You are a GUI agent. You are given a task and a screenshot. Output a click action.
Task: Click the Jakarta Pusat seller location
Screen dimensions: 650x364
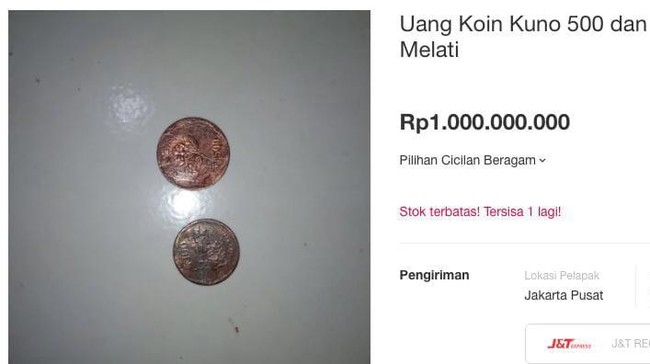click(563, 296)
